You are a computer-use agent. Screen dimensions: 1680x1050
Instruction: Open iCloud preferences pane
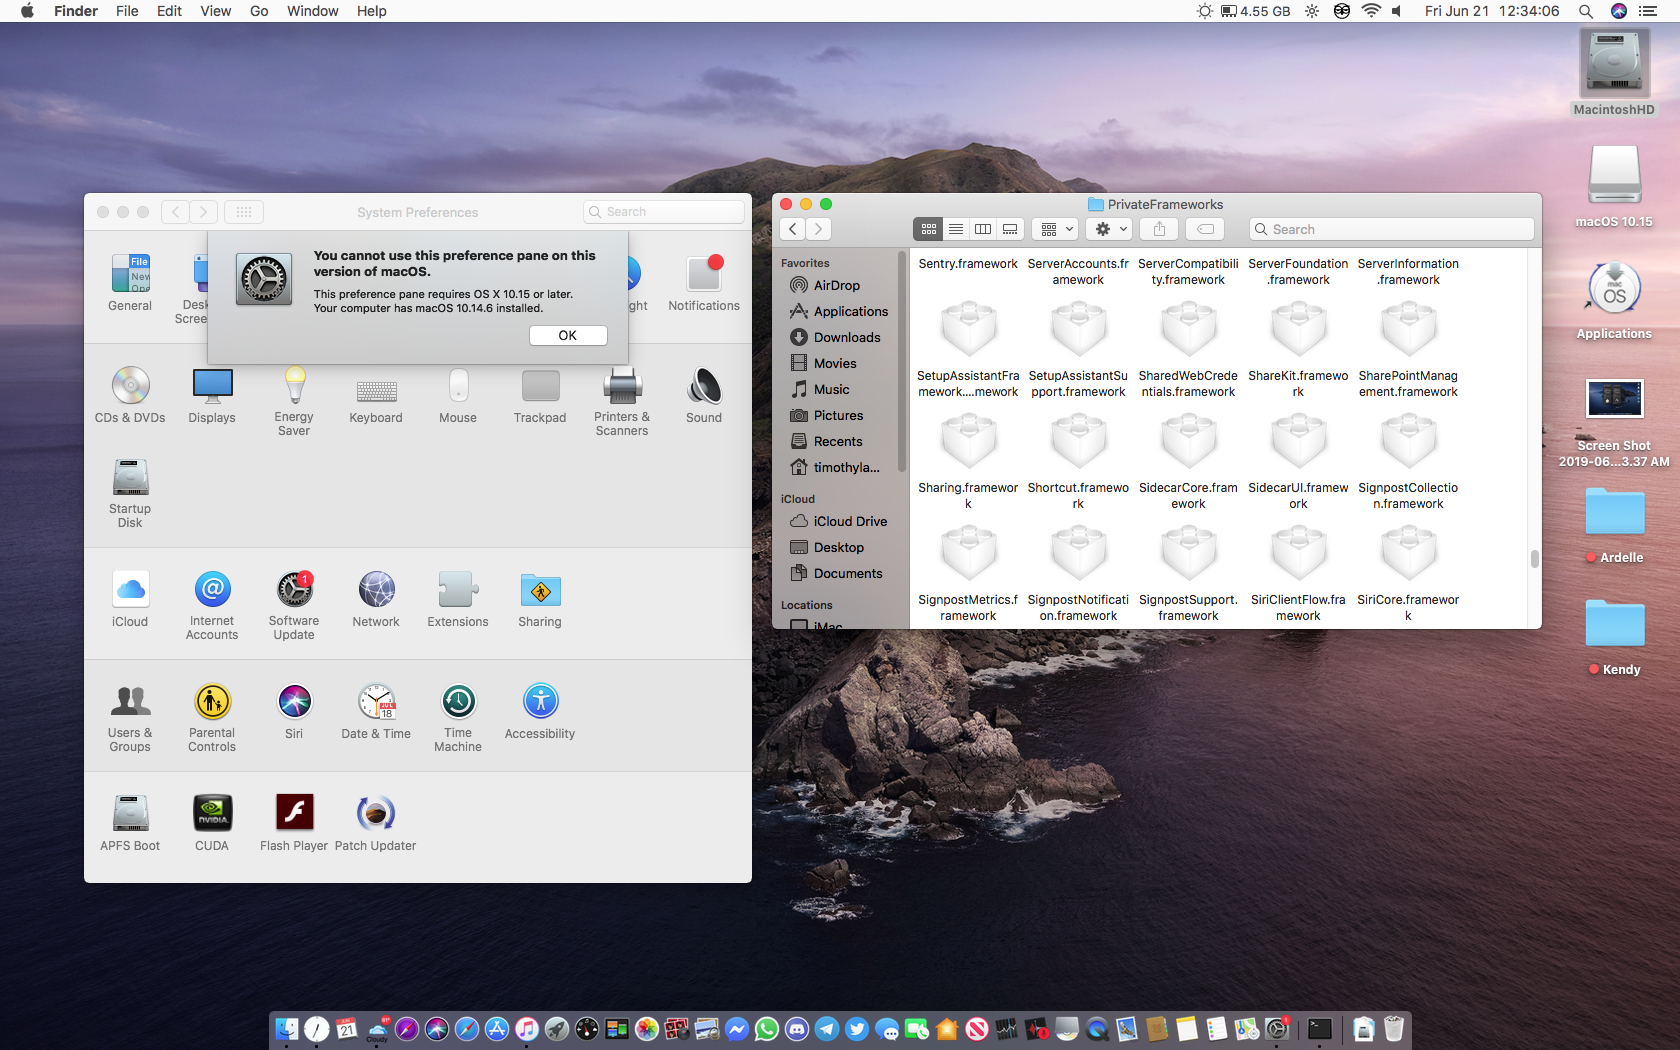(130, 599)
